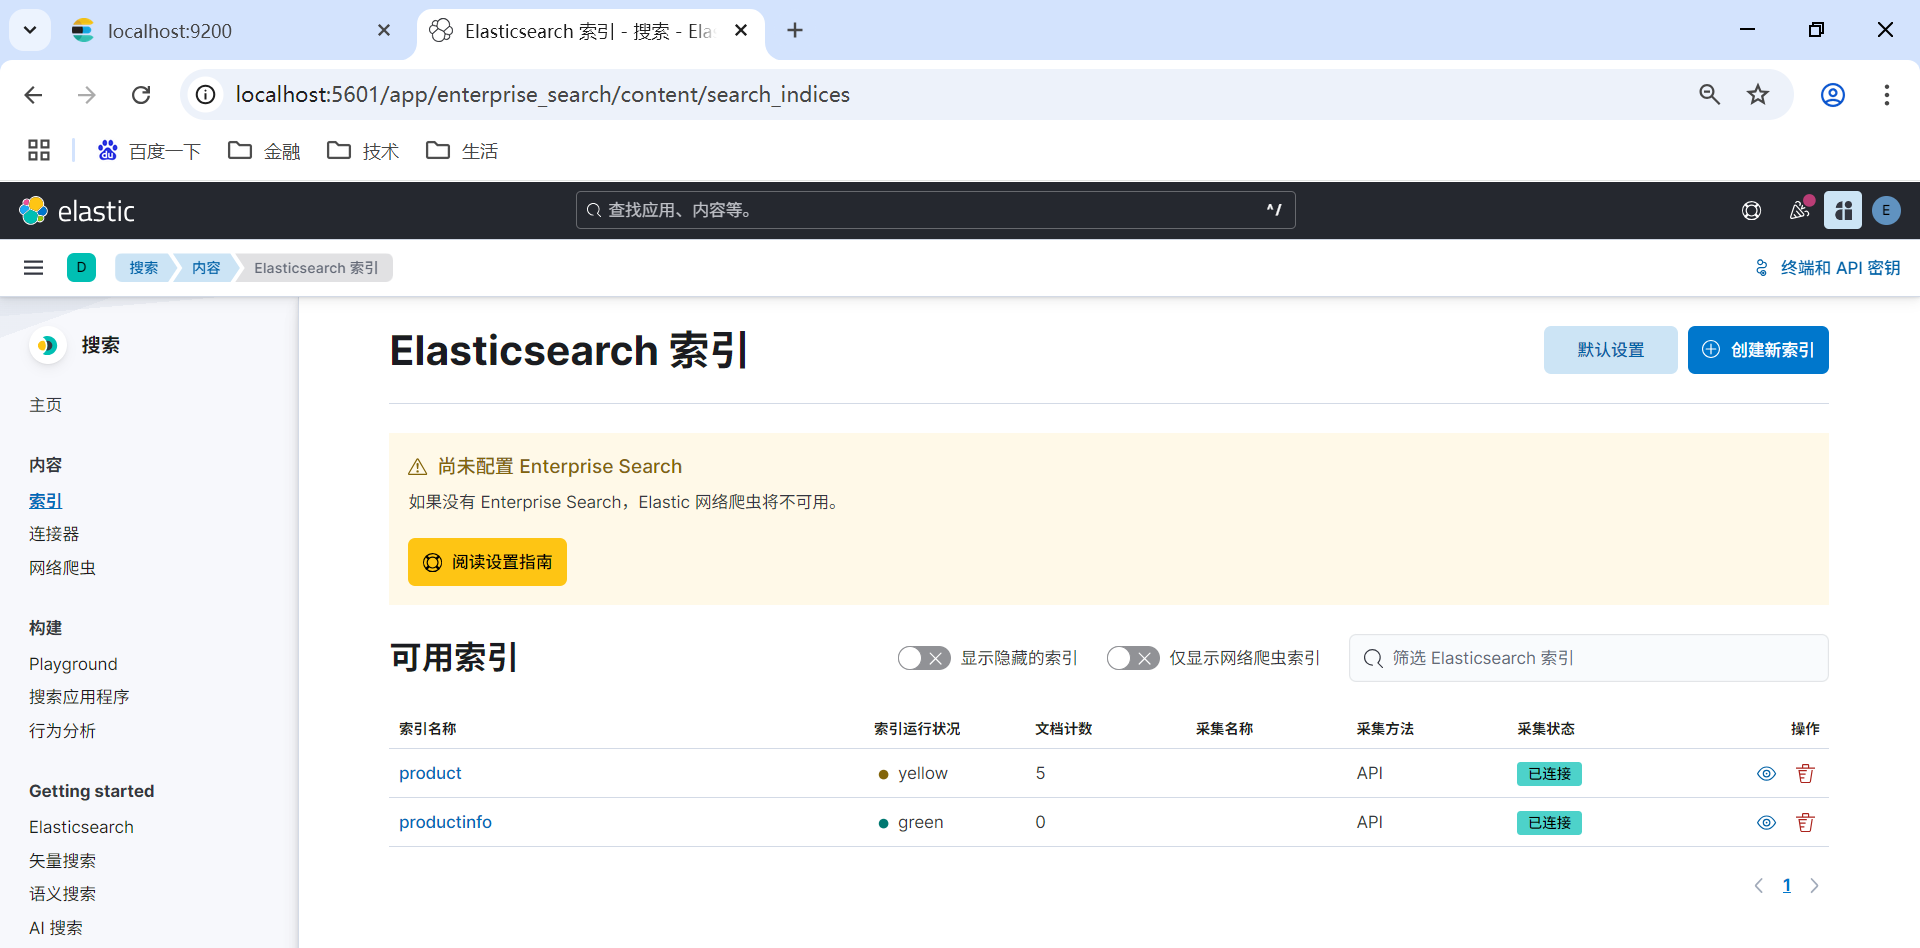Click the 已连接 badge for productinfo

[1549, 823]
